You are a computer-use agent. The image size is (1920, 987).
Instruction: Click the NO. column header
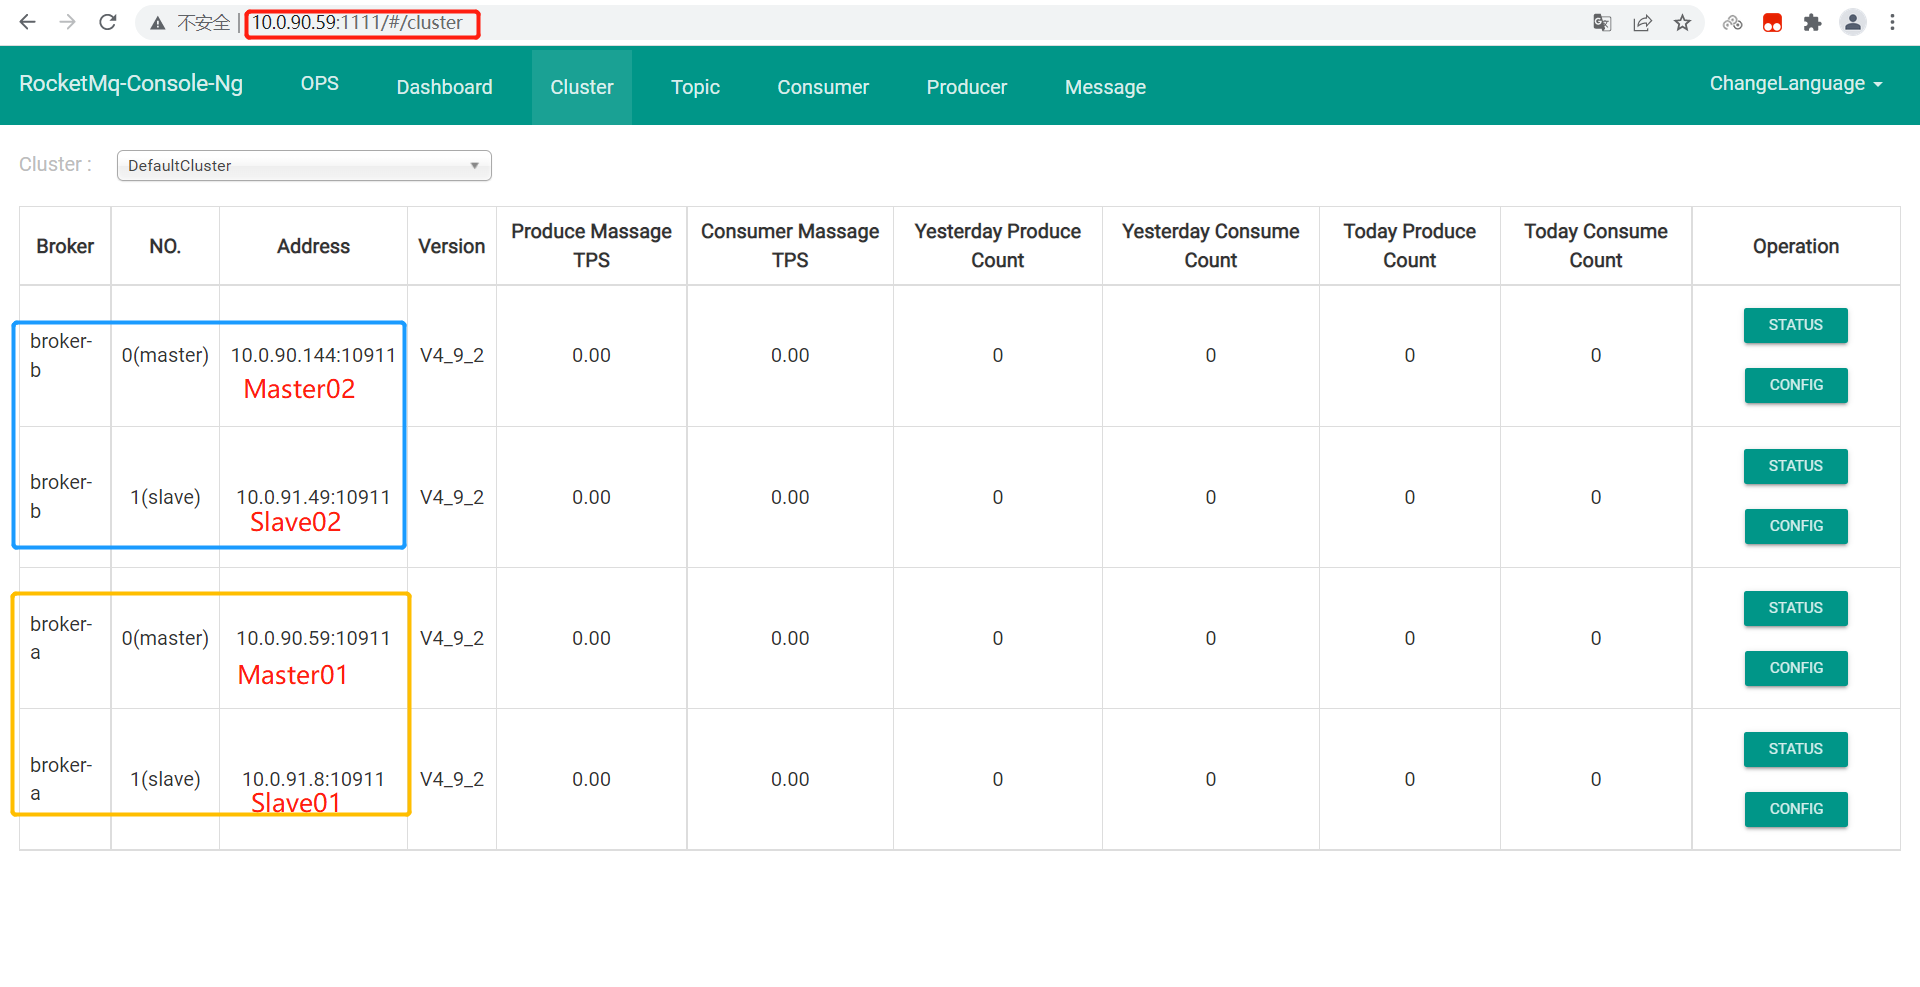(165, 246)
